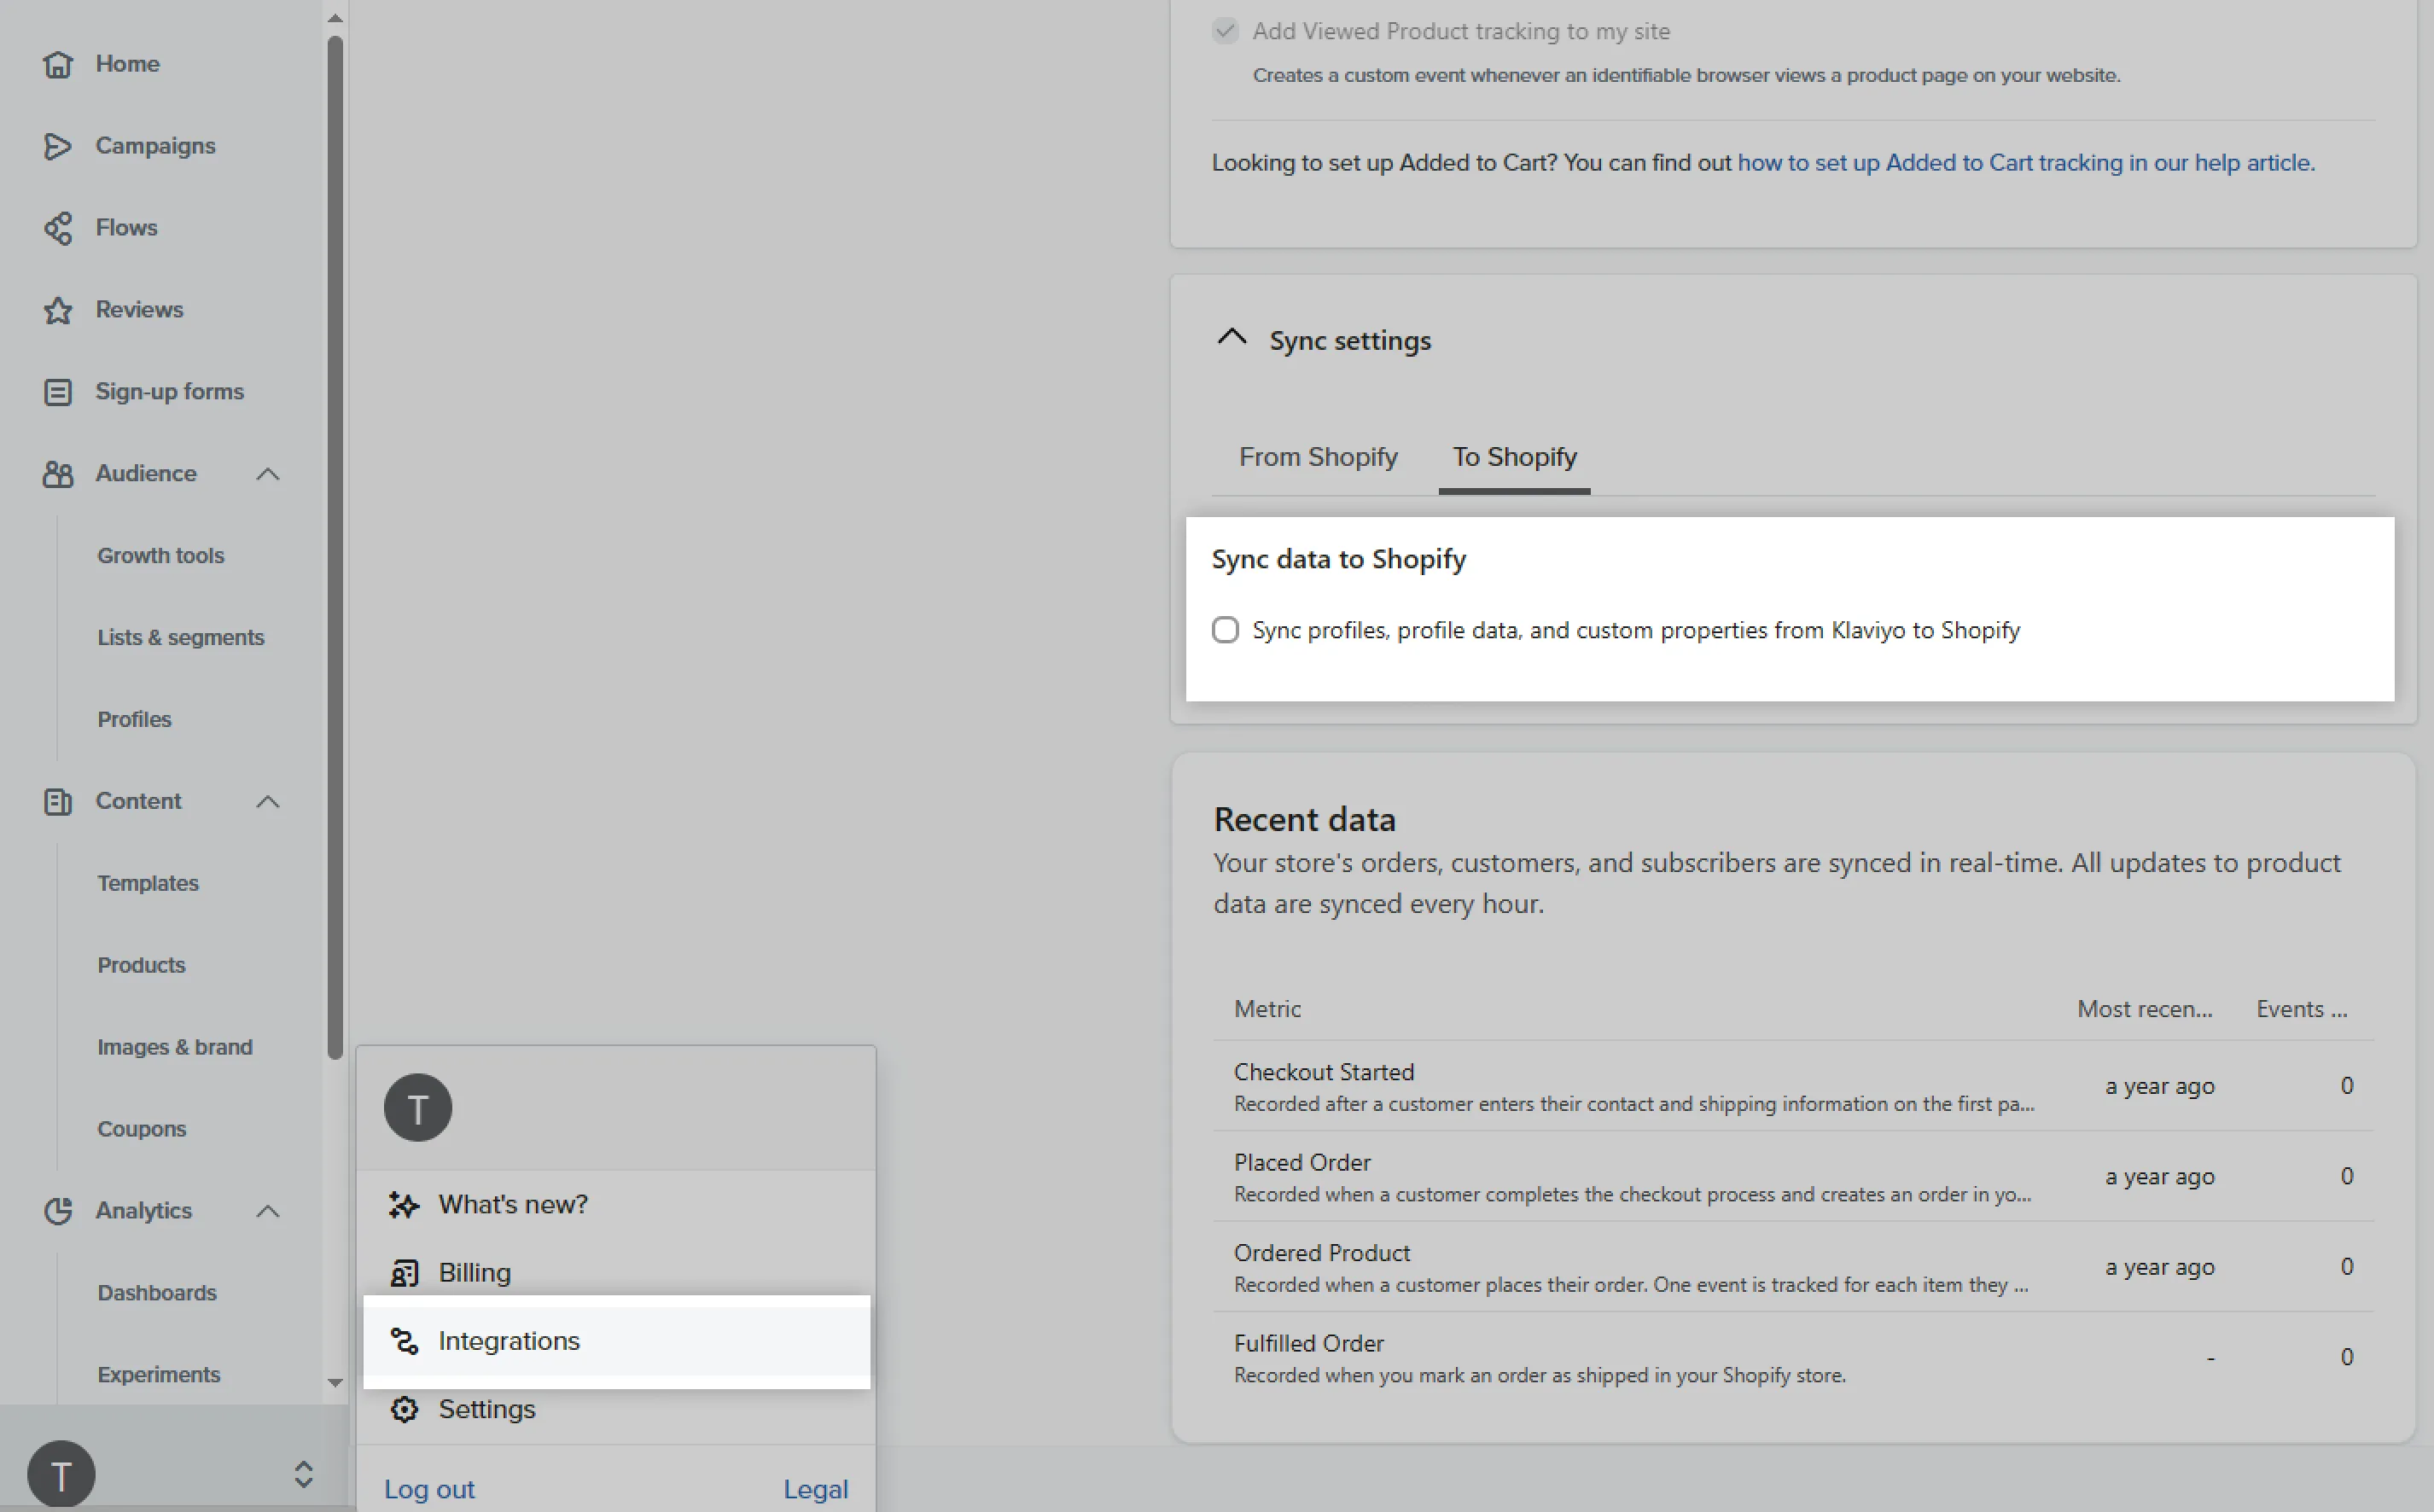Click the Billing receipt icon
This screenshot has width=2434, height=1512.
click(x=404, y=1273)
